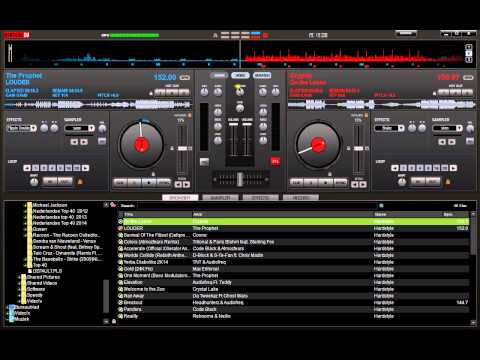The image size is (480, 360).
Task: Halve the left deck loop with left arrow
Action: [27, 168]
